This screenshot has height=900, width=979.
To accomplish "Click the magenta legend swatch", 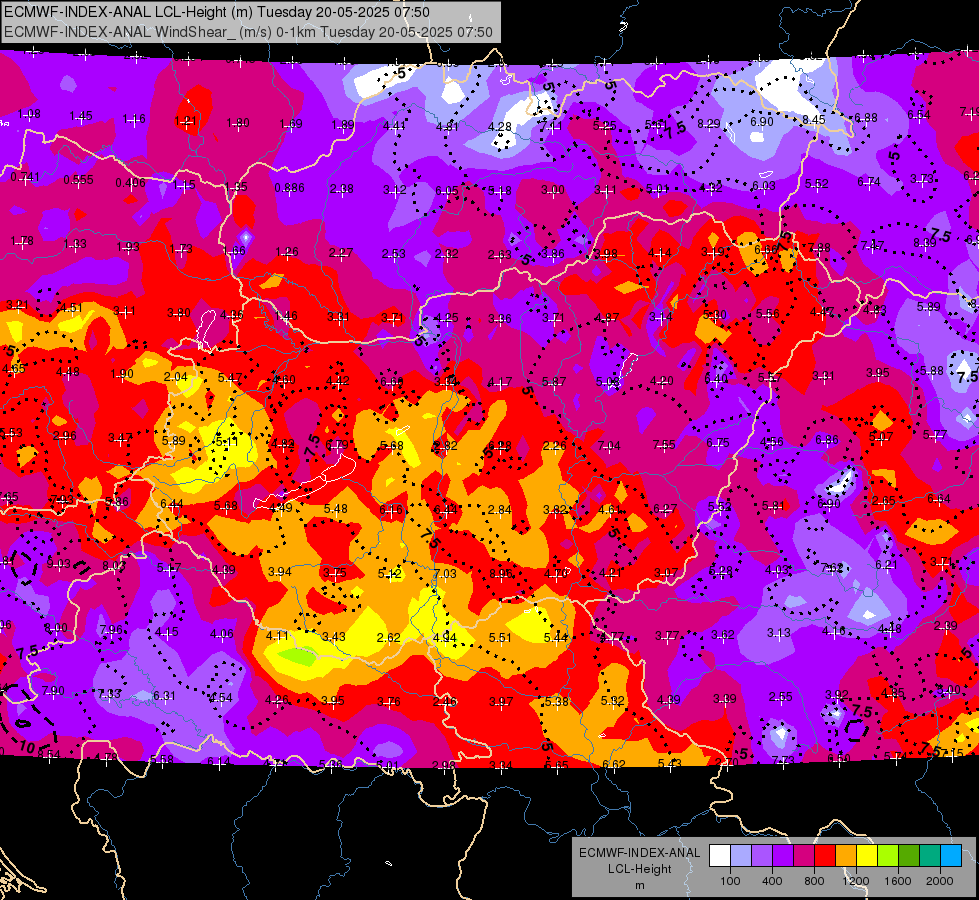I will click(804, 856).
